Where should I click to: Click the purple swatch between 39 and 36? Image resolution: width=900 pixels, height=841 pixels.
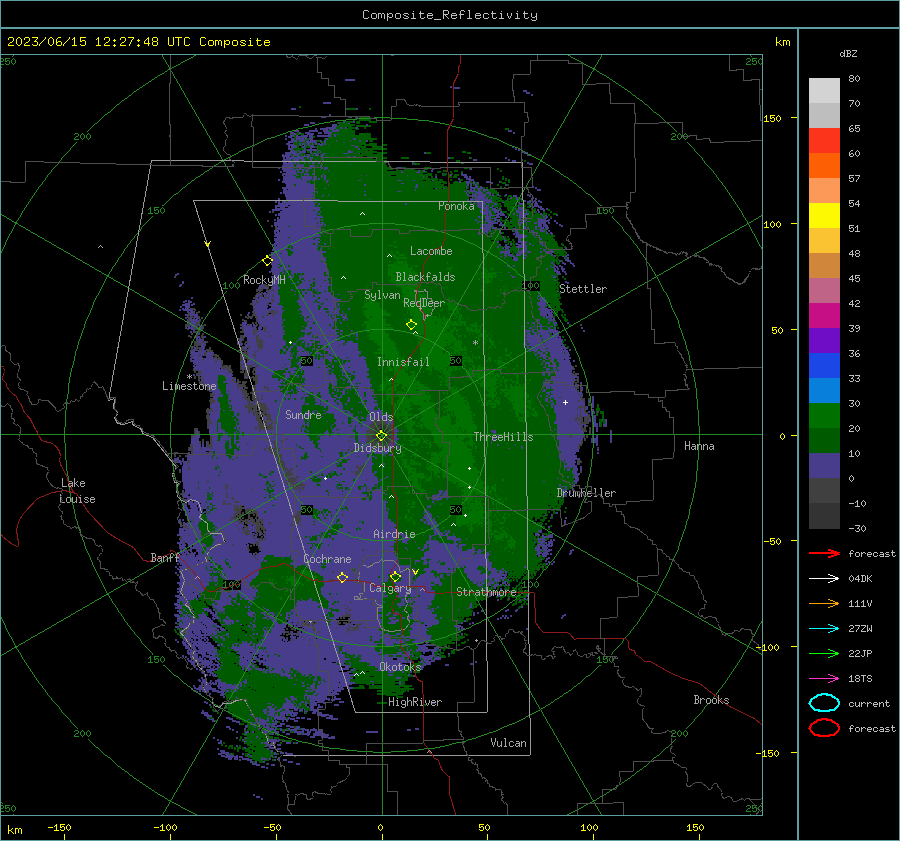(x=824, y=341)
